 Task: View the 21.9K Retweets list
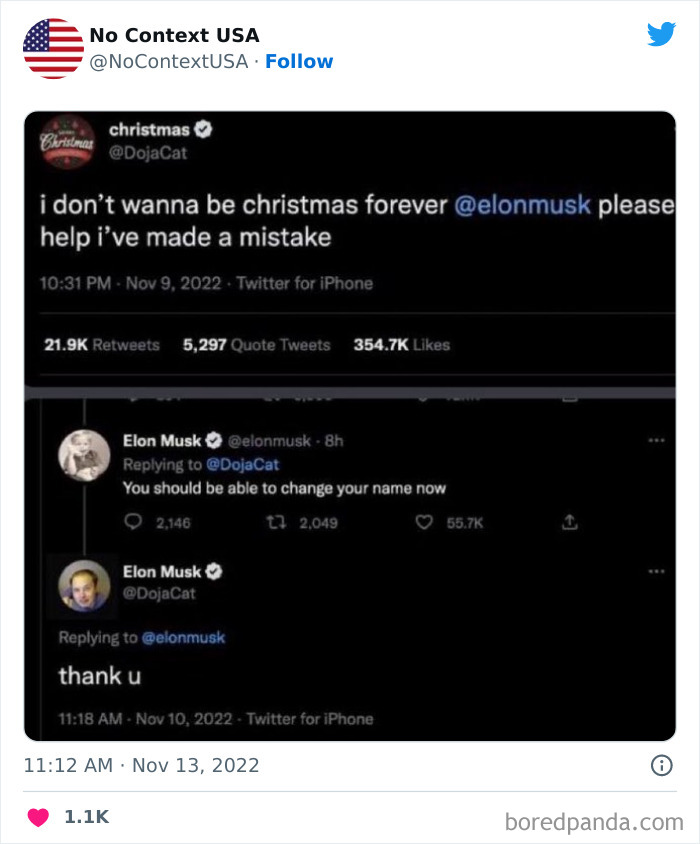pos(102,344)
